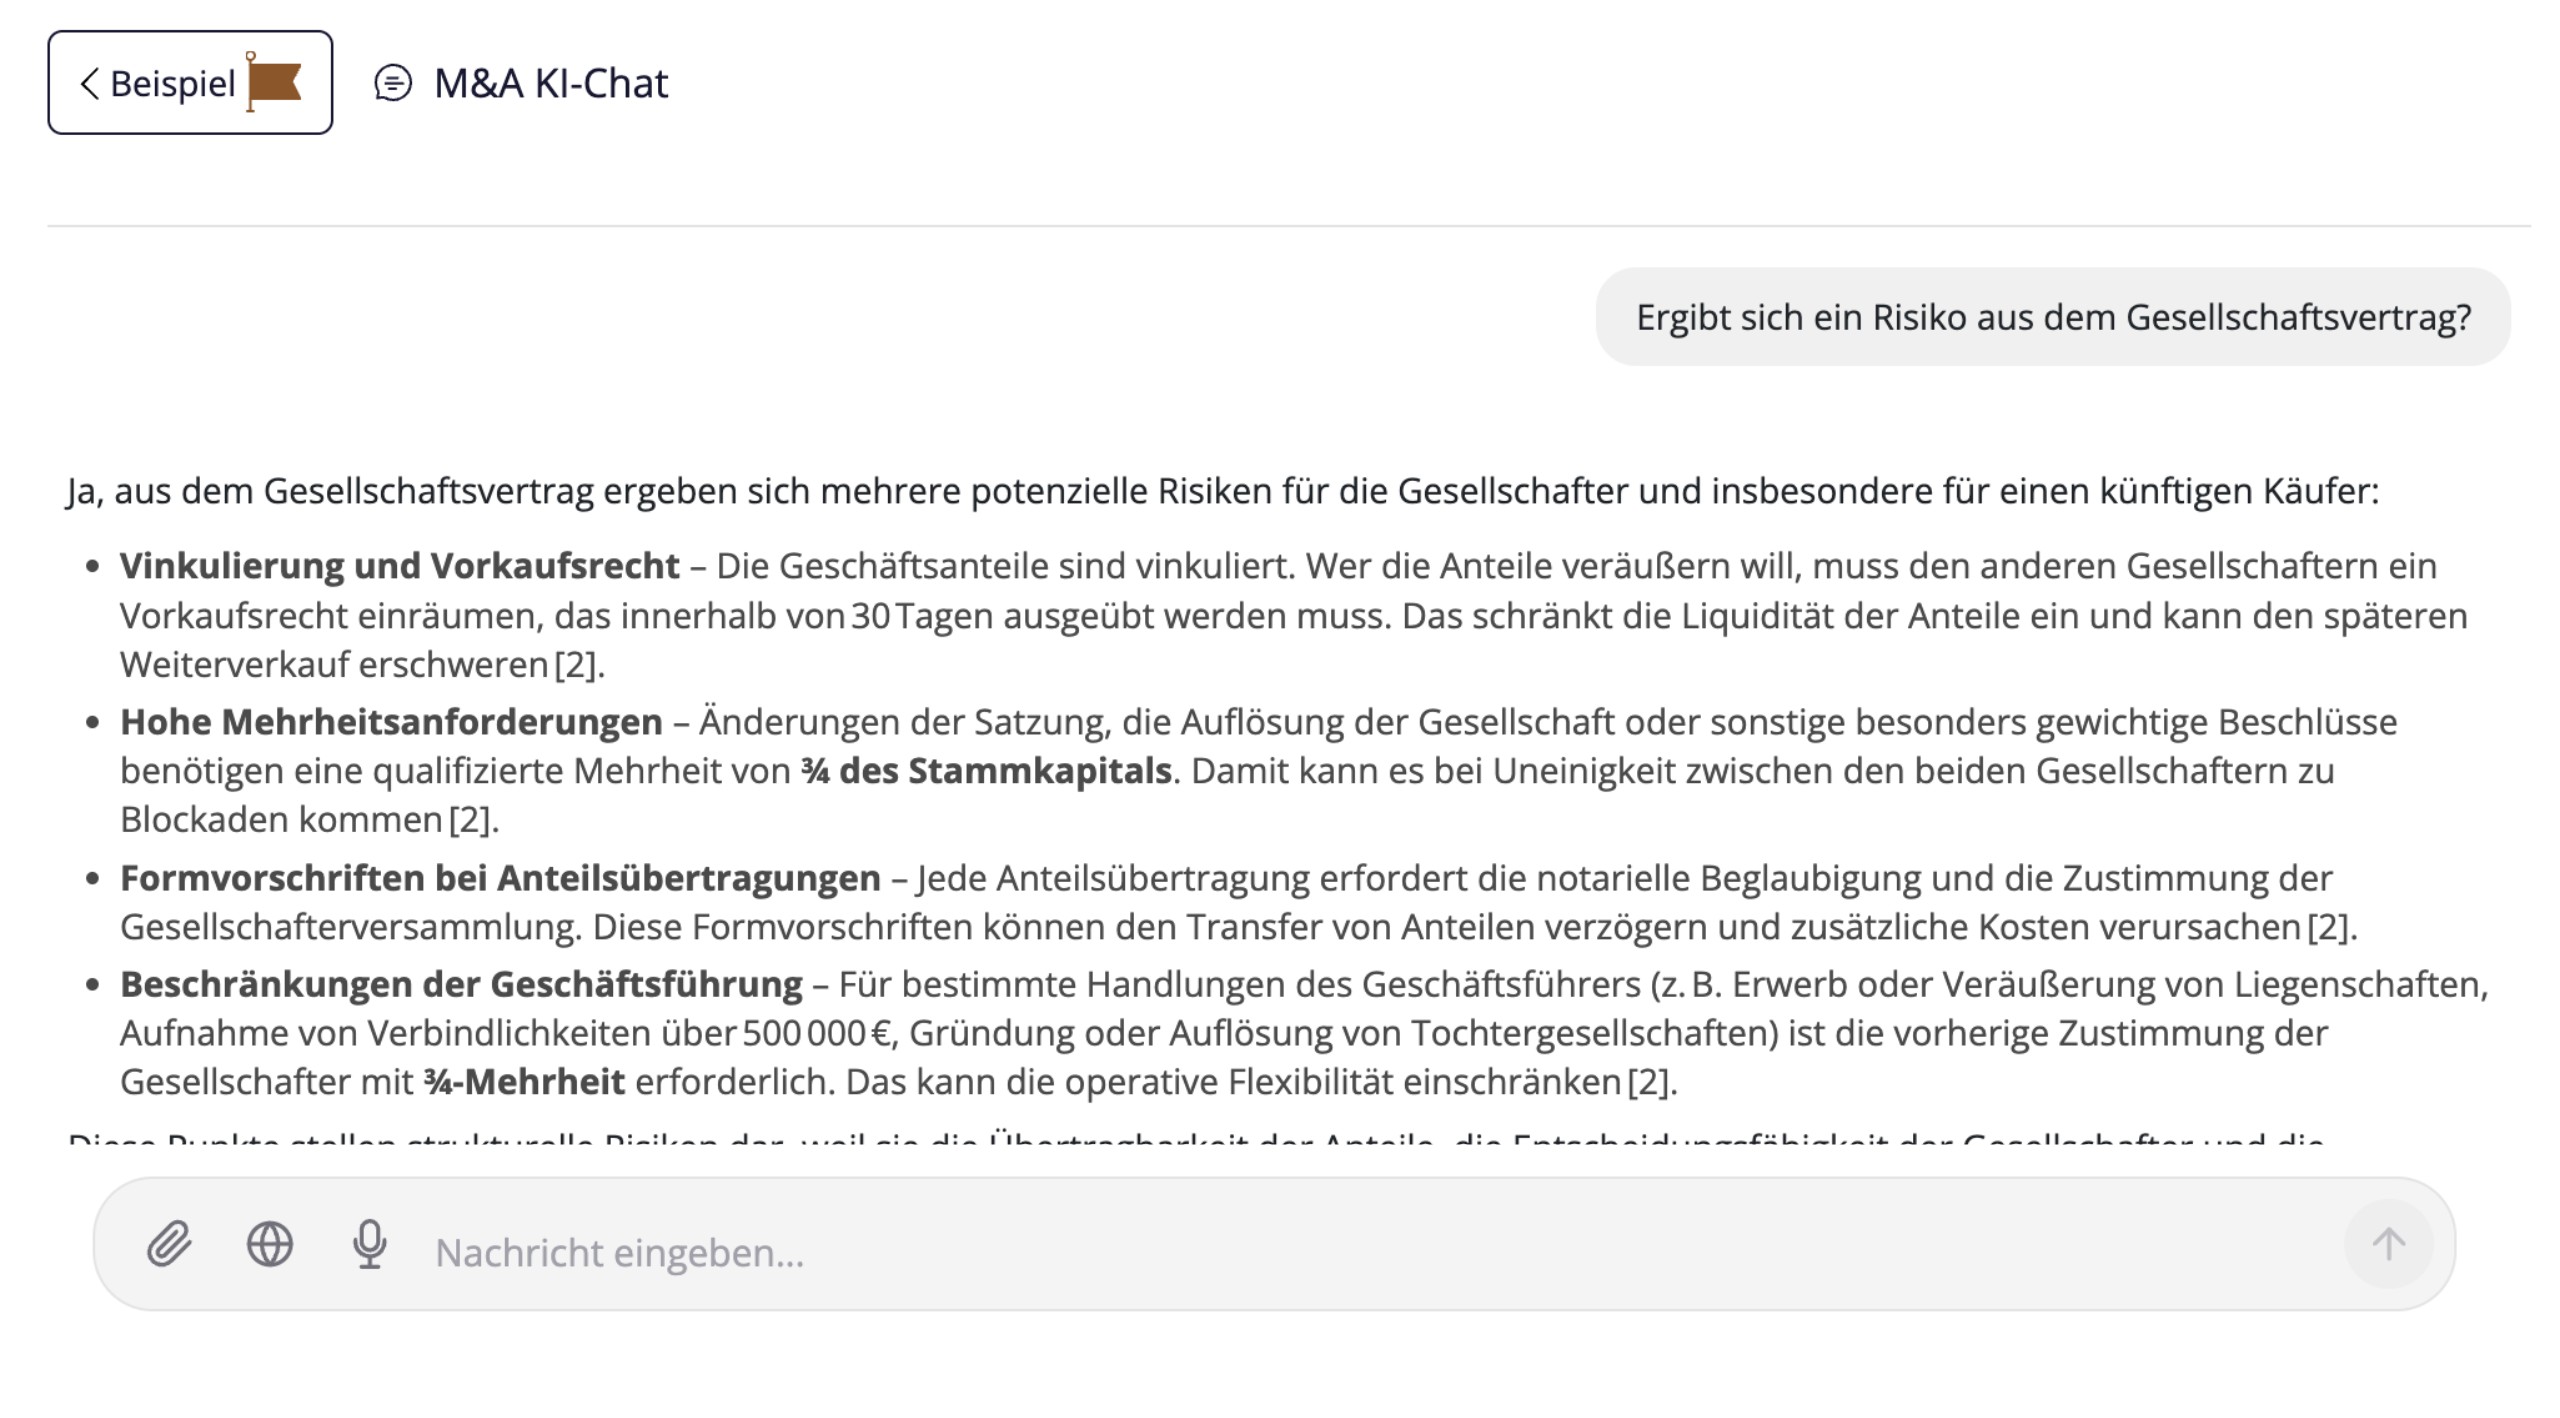Activate the microphone voice input icon
The height and width of the screenshot is (1418, 2560).
370,1245
